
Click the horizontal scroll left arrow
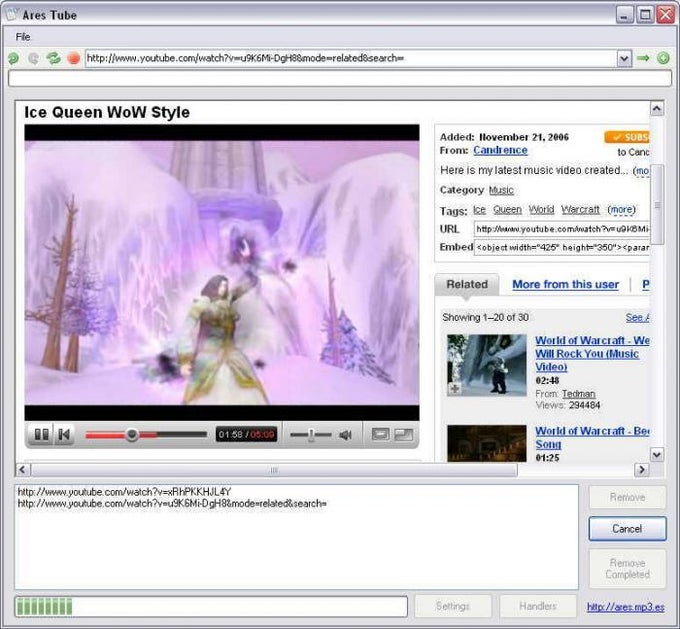tap(23, 470)
